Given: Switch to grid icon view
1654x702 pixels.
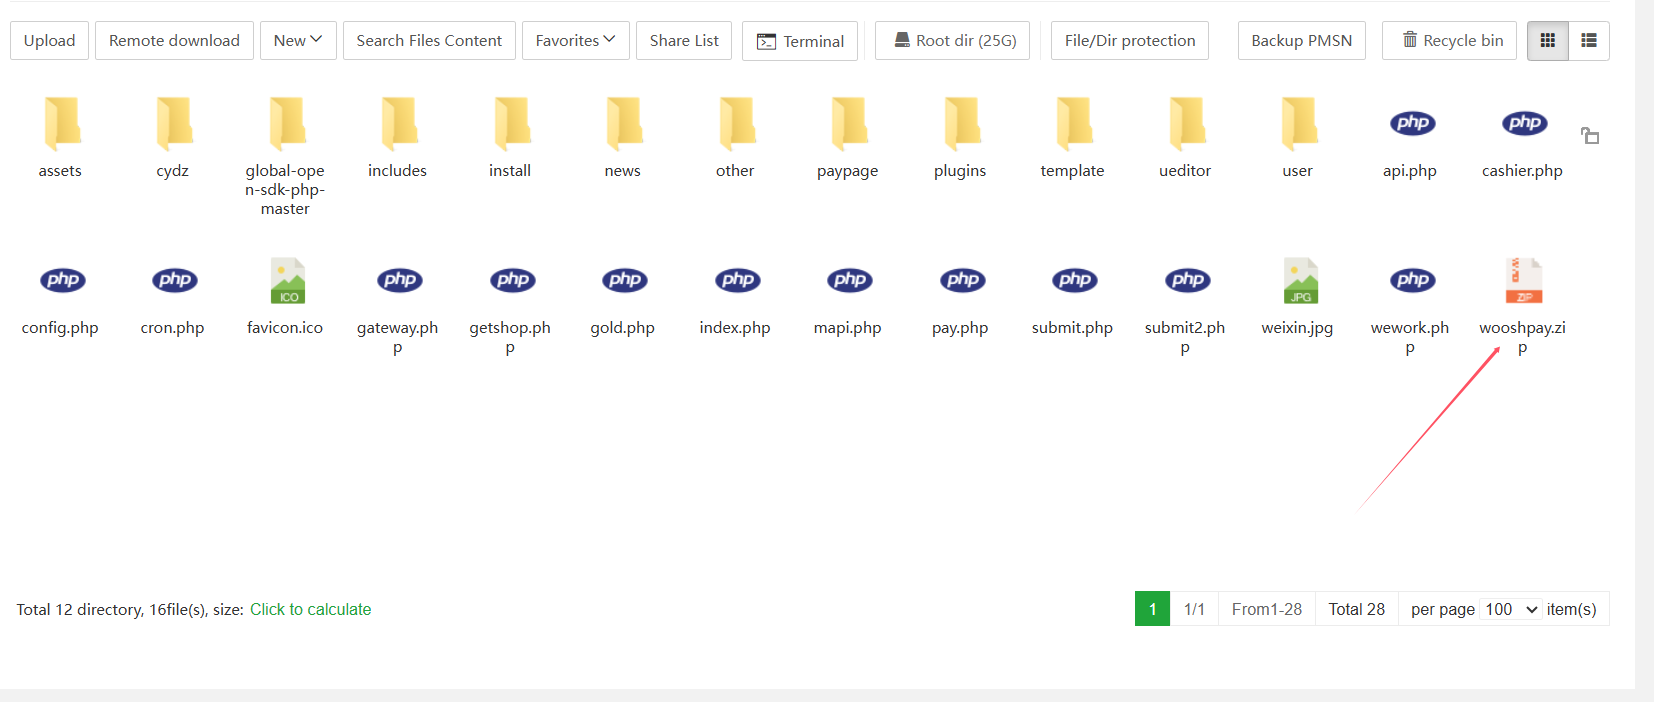Looking at the screenshot, I should click(x=1547, y=41).
